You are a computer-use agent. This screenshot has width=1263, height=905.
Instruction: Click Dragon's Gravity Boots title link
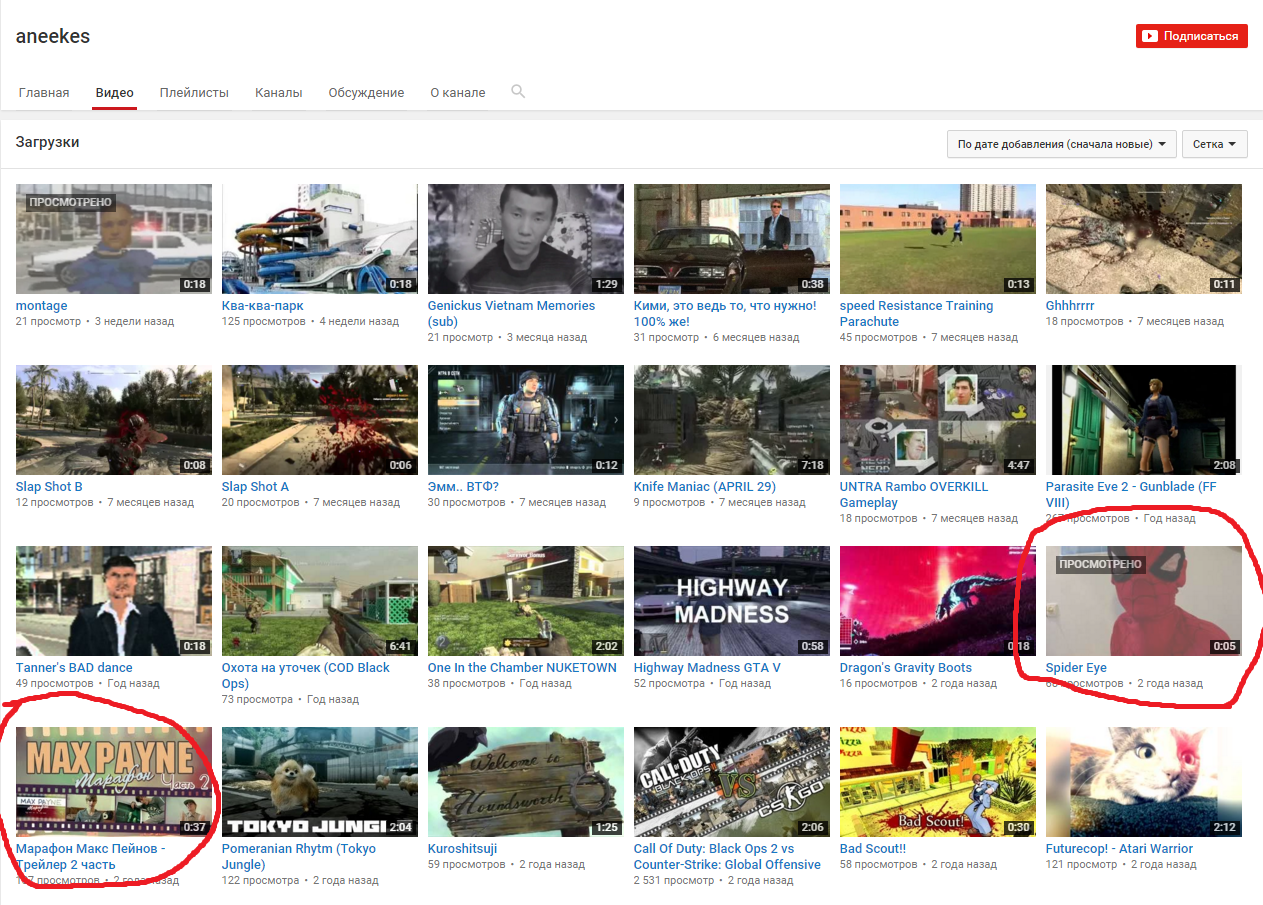(x=906, y=668)
